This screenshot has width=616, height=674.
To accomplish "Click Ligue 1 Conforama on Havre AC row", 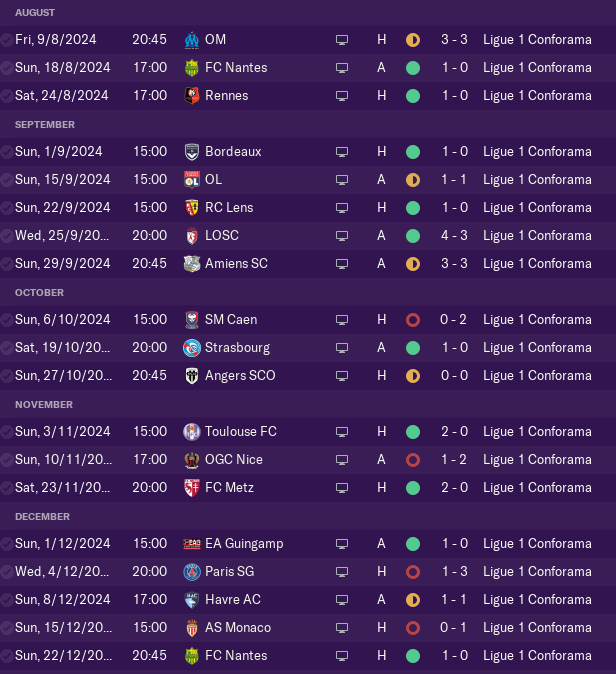I will click(537, 600).
